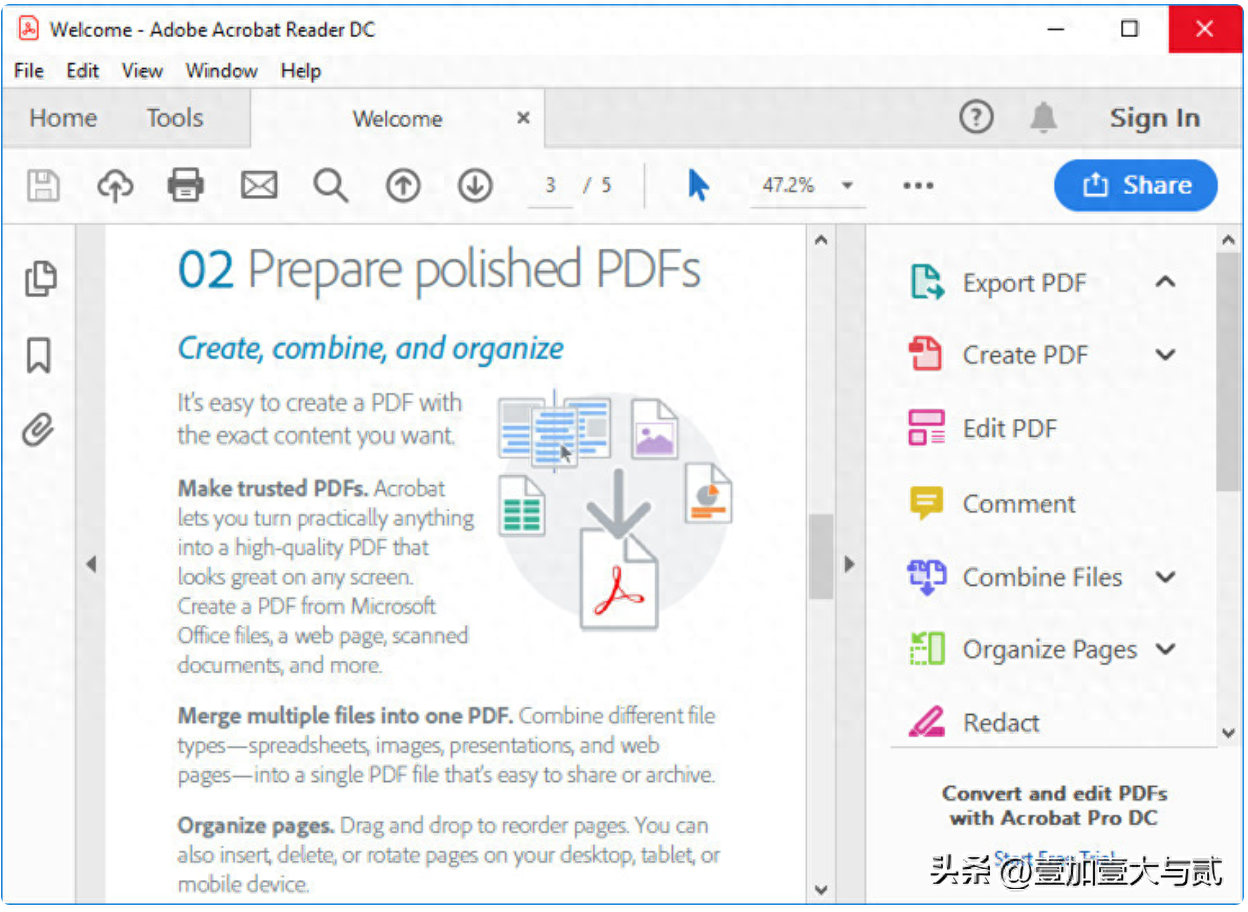Click the Redact label

point(1001,723)
